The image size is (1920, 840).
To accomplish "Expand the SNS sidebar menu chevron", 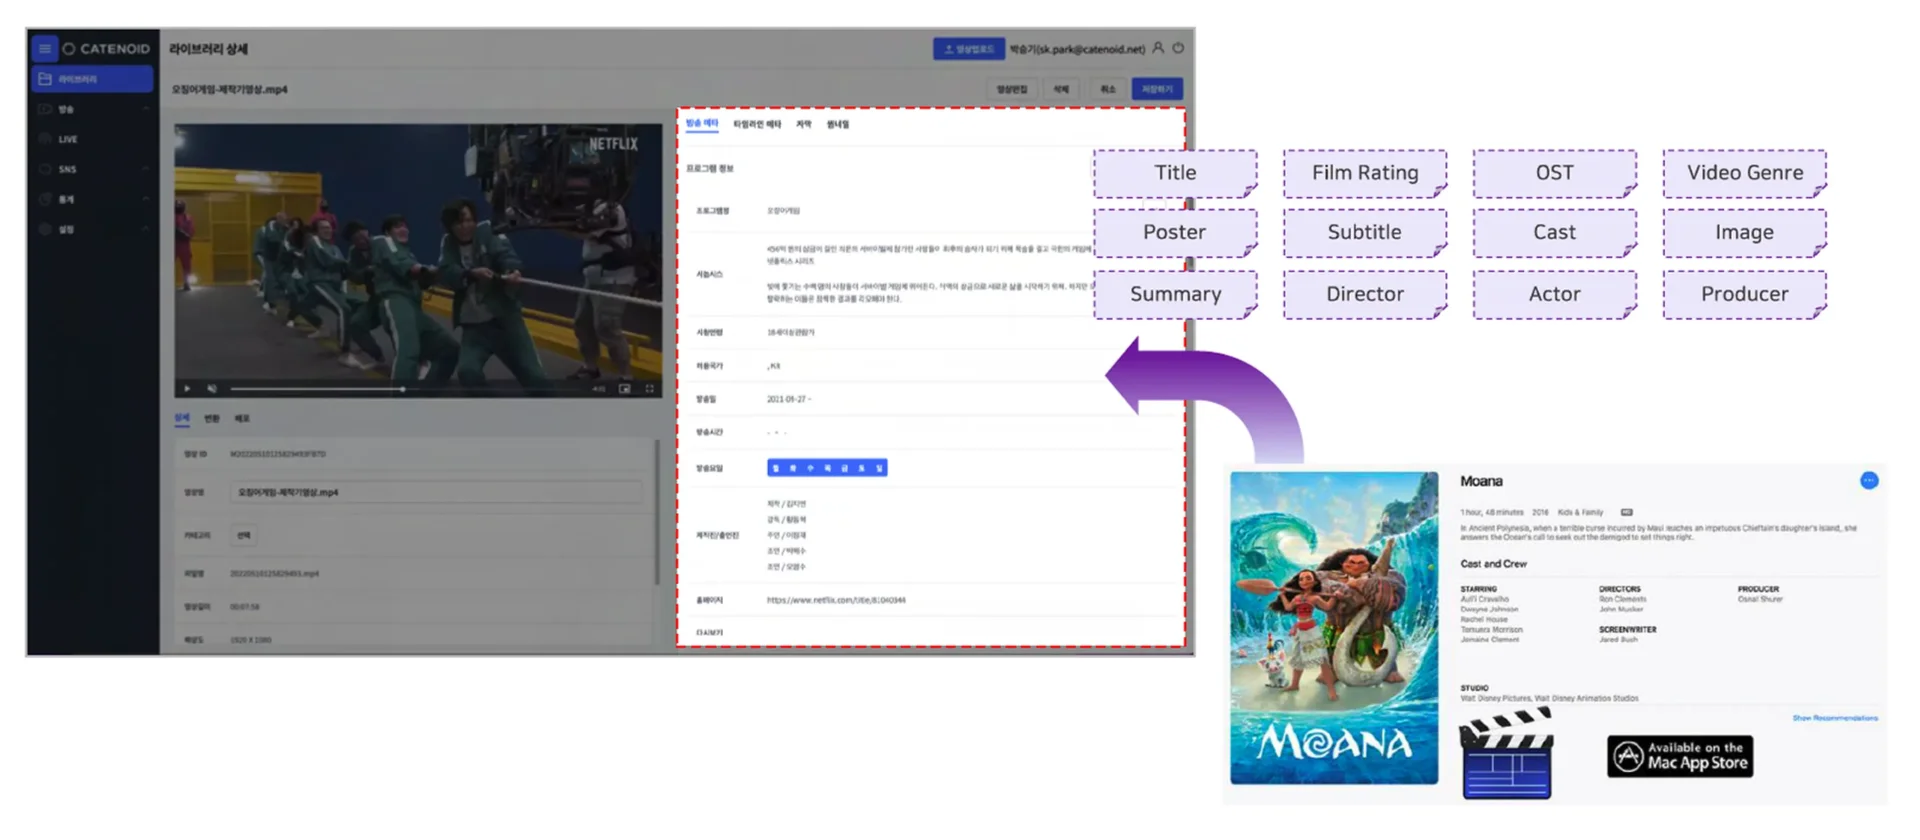I will (146, 169).
